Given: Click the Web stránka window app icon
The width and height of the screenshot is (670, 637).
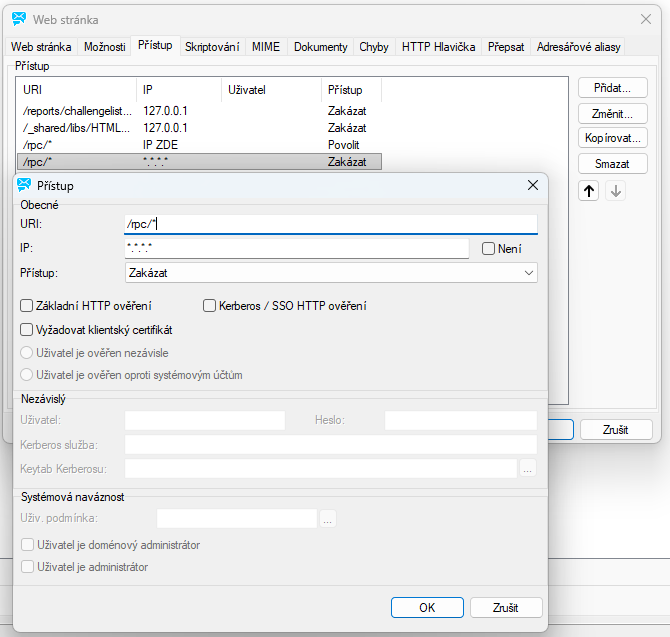Looking at the screenshot, I should click(x=19, y=19).
